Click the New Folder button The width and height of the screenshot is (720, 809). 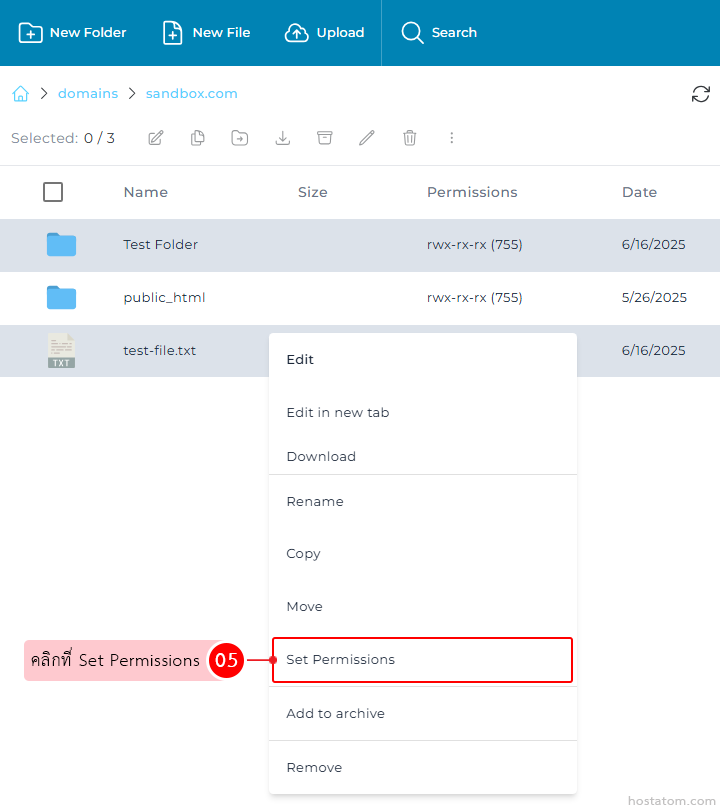73,33
